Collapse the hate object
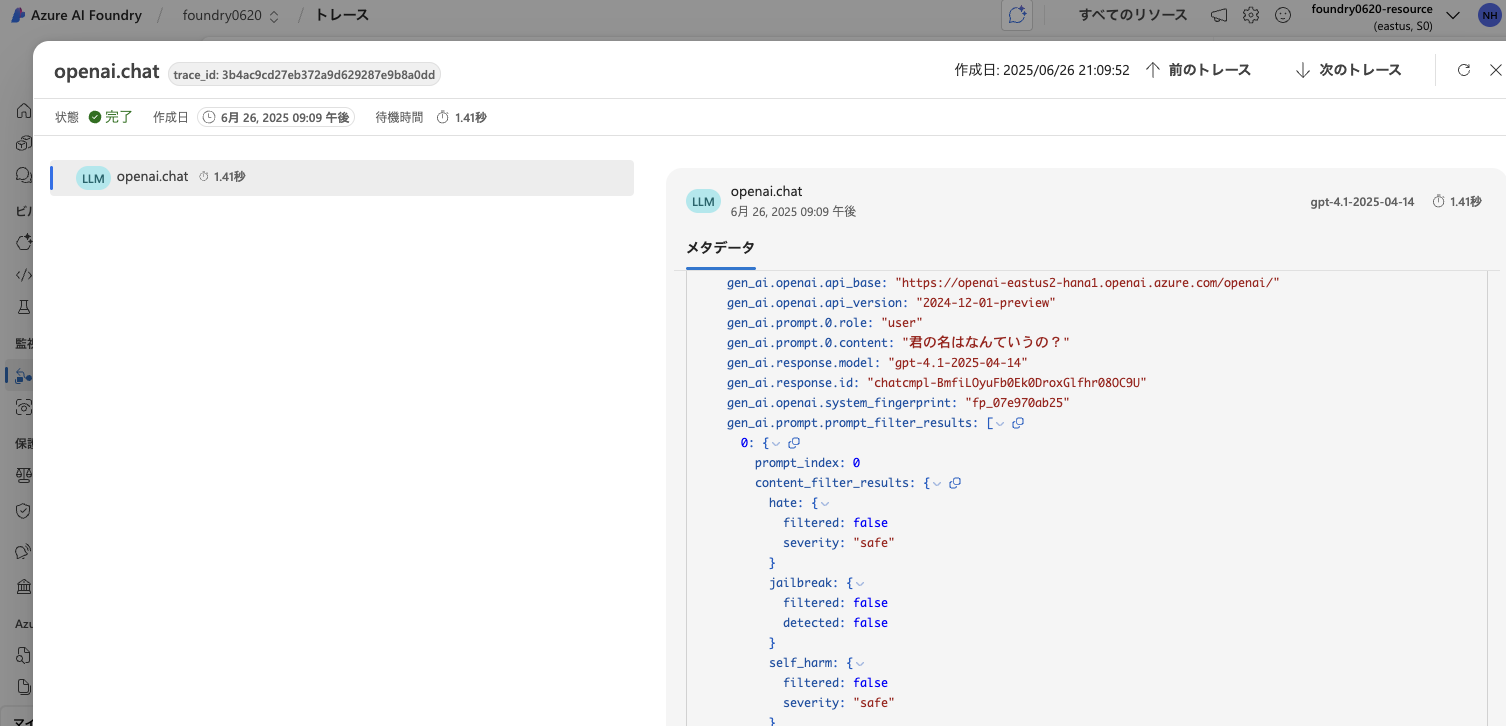This screenshot has width=1506, height=726. pos(825,503)
